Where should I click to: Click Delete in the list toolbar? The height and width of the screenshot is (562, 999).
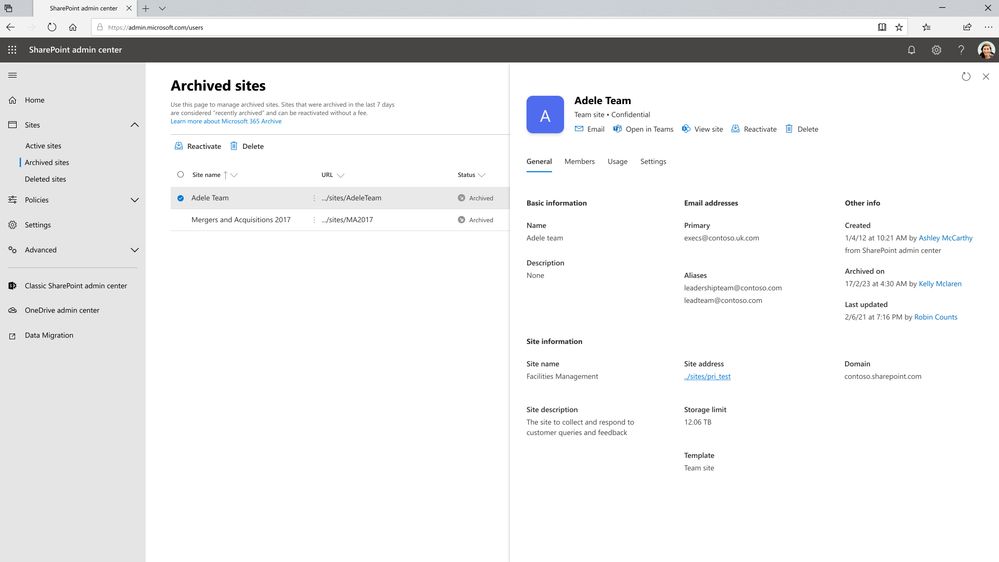(x=247, y=146)
